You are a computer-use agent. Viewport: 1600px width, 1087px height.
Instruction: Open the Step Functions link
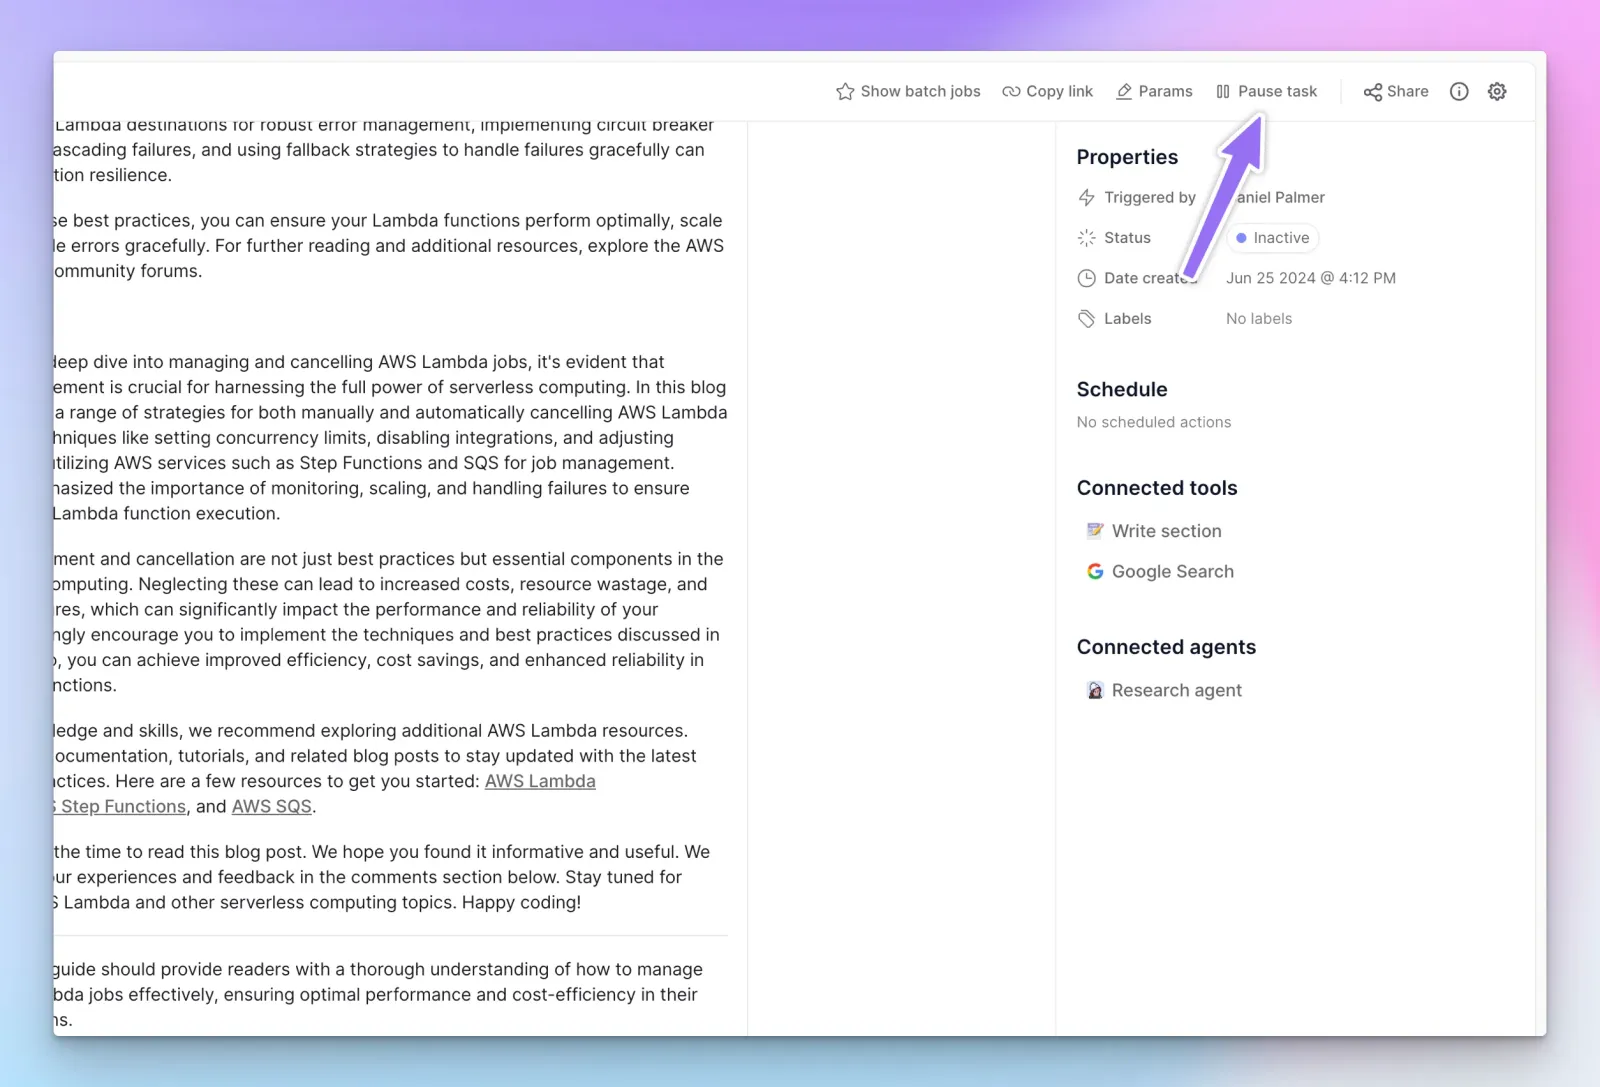[120, 806]
